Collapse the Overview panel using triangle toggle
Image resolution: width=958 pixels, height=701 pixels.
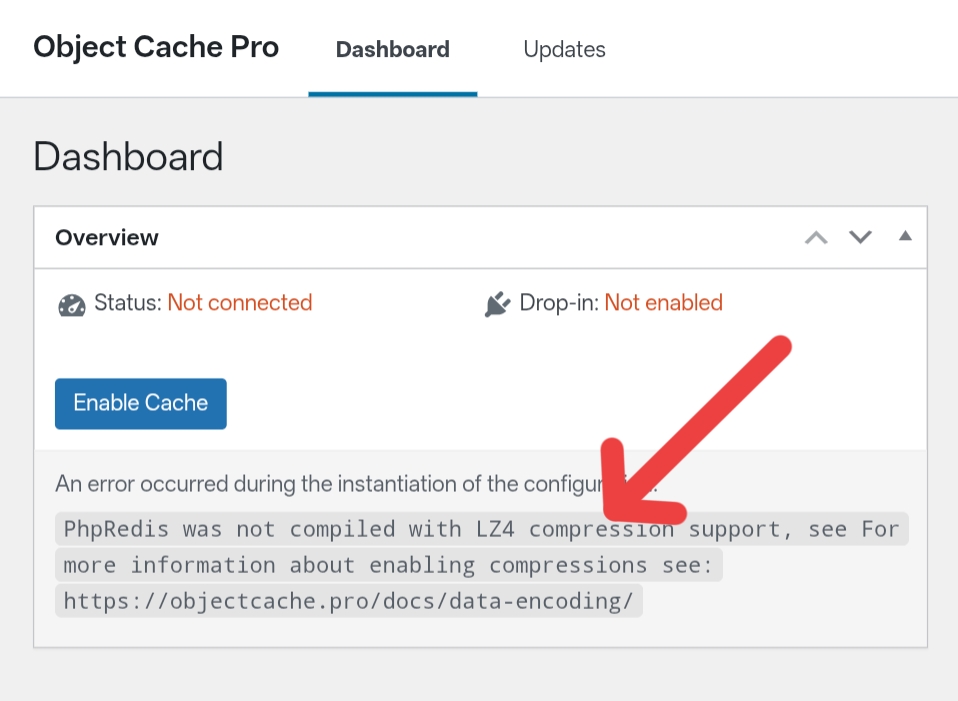pyautogui.click(x=905, y=236)
